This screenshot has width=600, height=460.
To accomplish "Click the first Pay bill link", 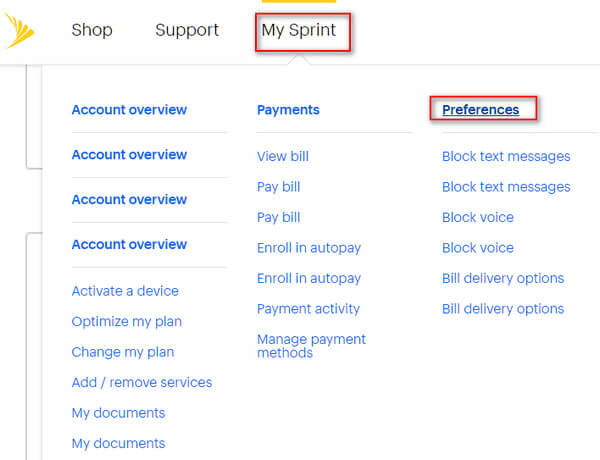I will coord(278,187).
